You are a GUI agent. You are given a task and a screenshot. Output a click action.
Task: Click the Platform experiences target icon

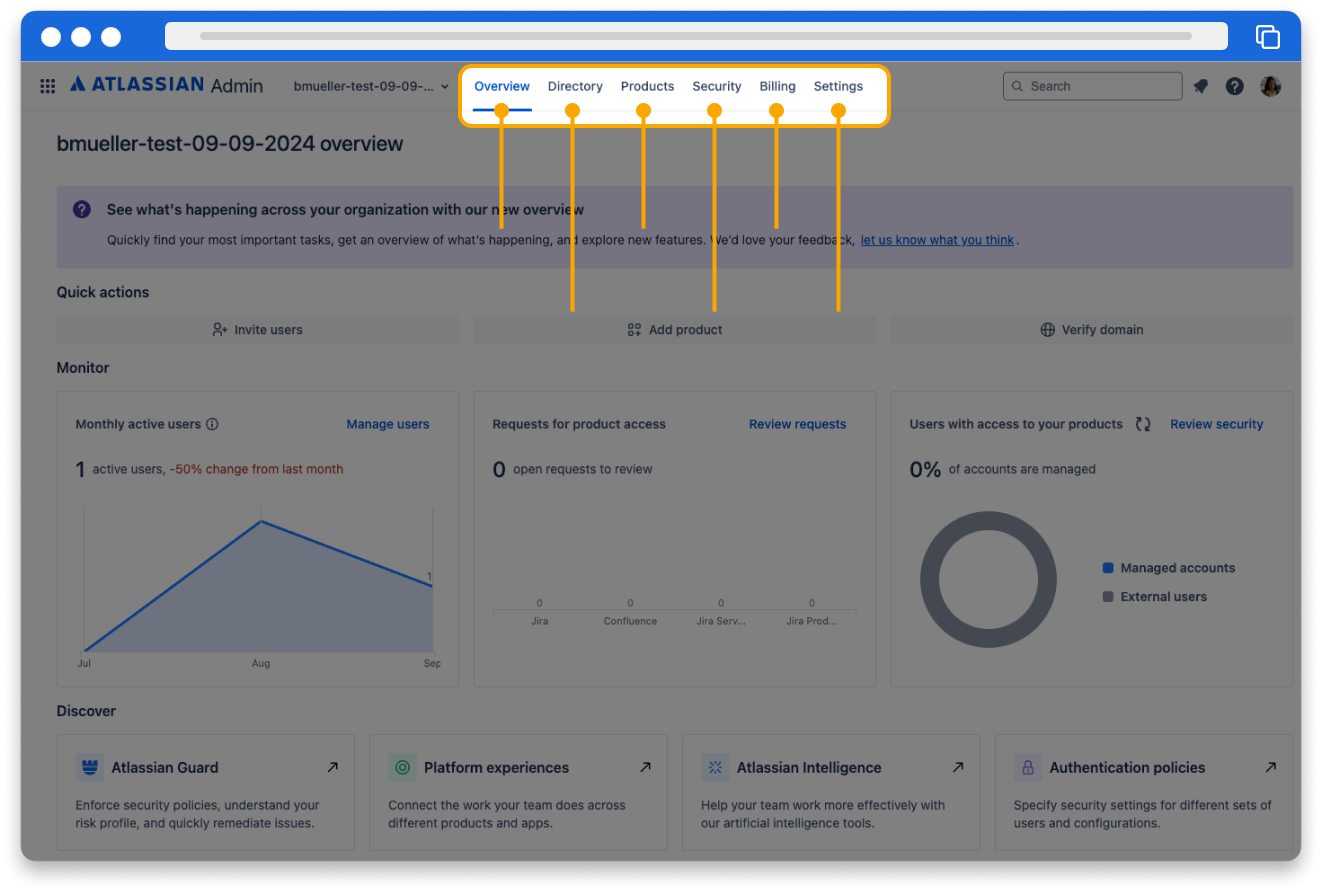(403, 768)
